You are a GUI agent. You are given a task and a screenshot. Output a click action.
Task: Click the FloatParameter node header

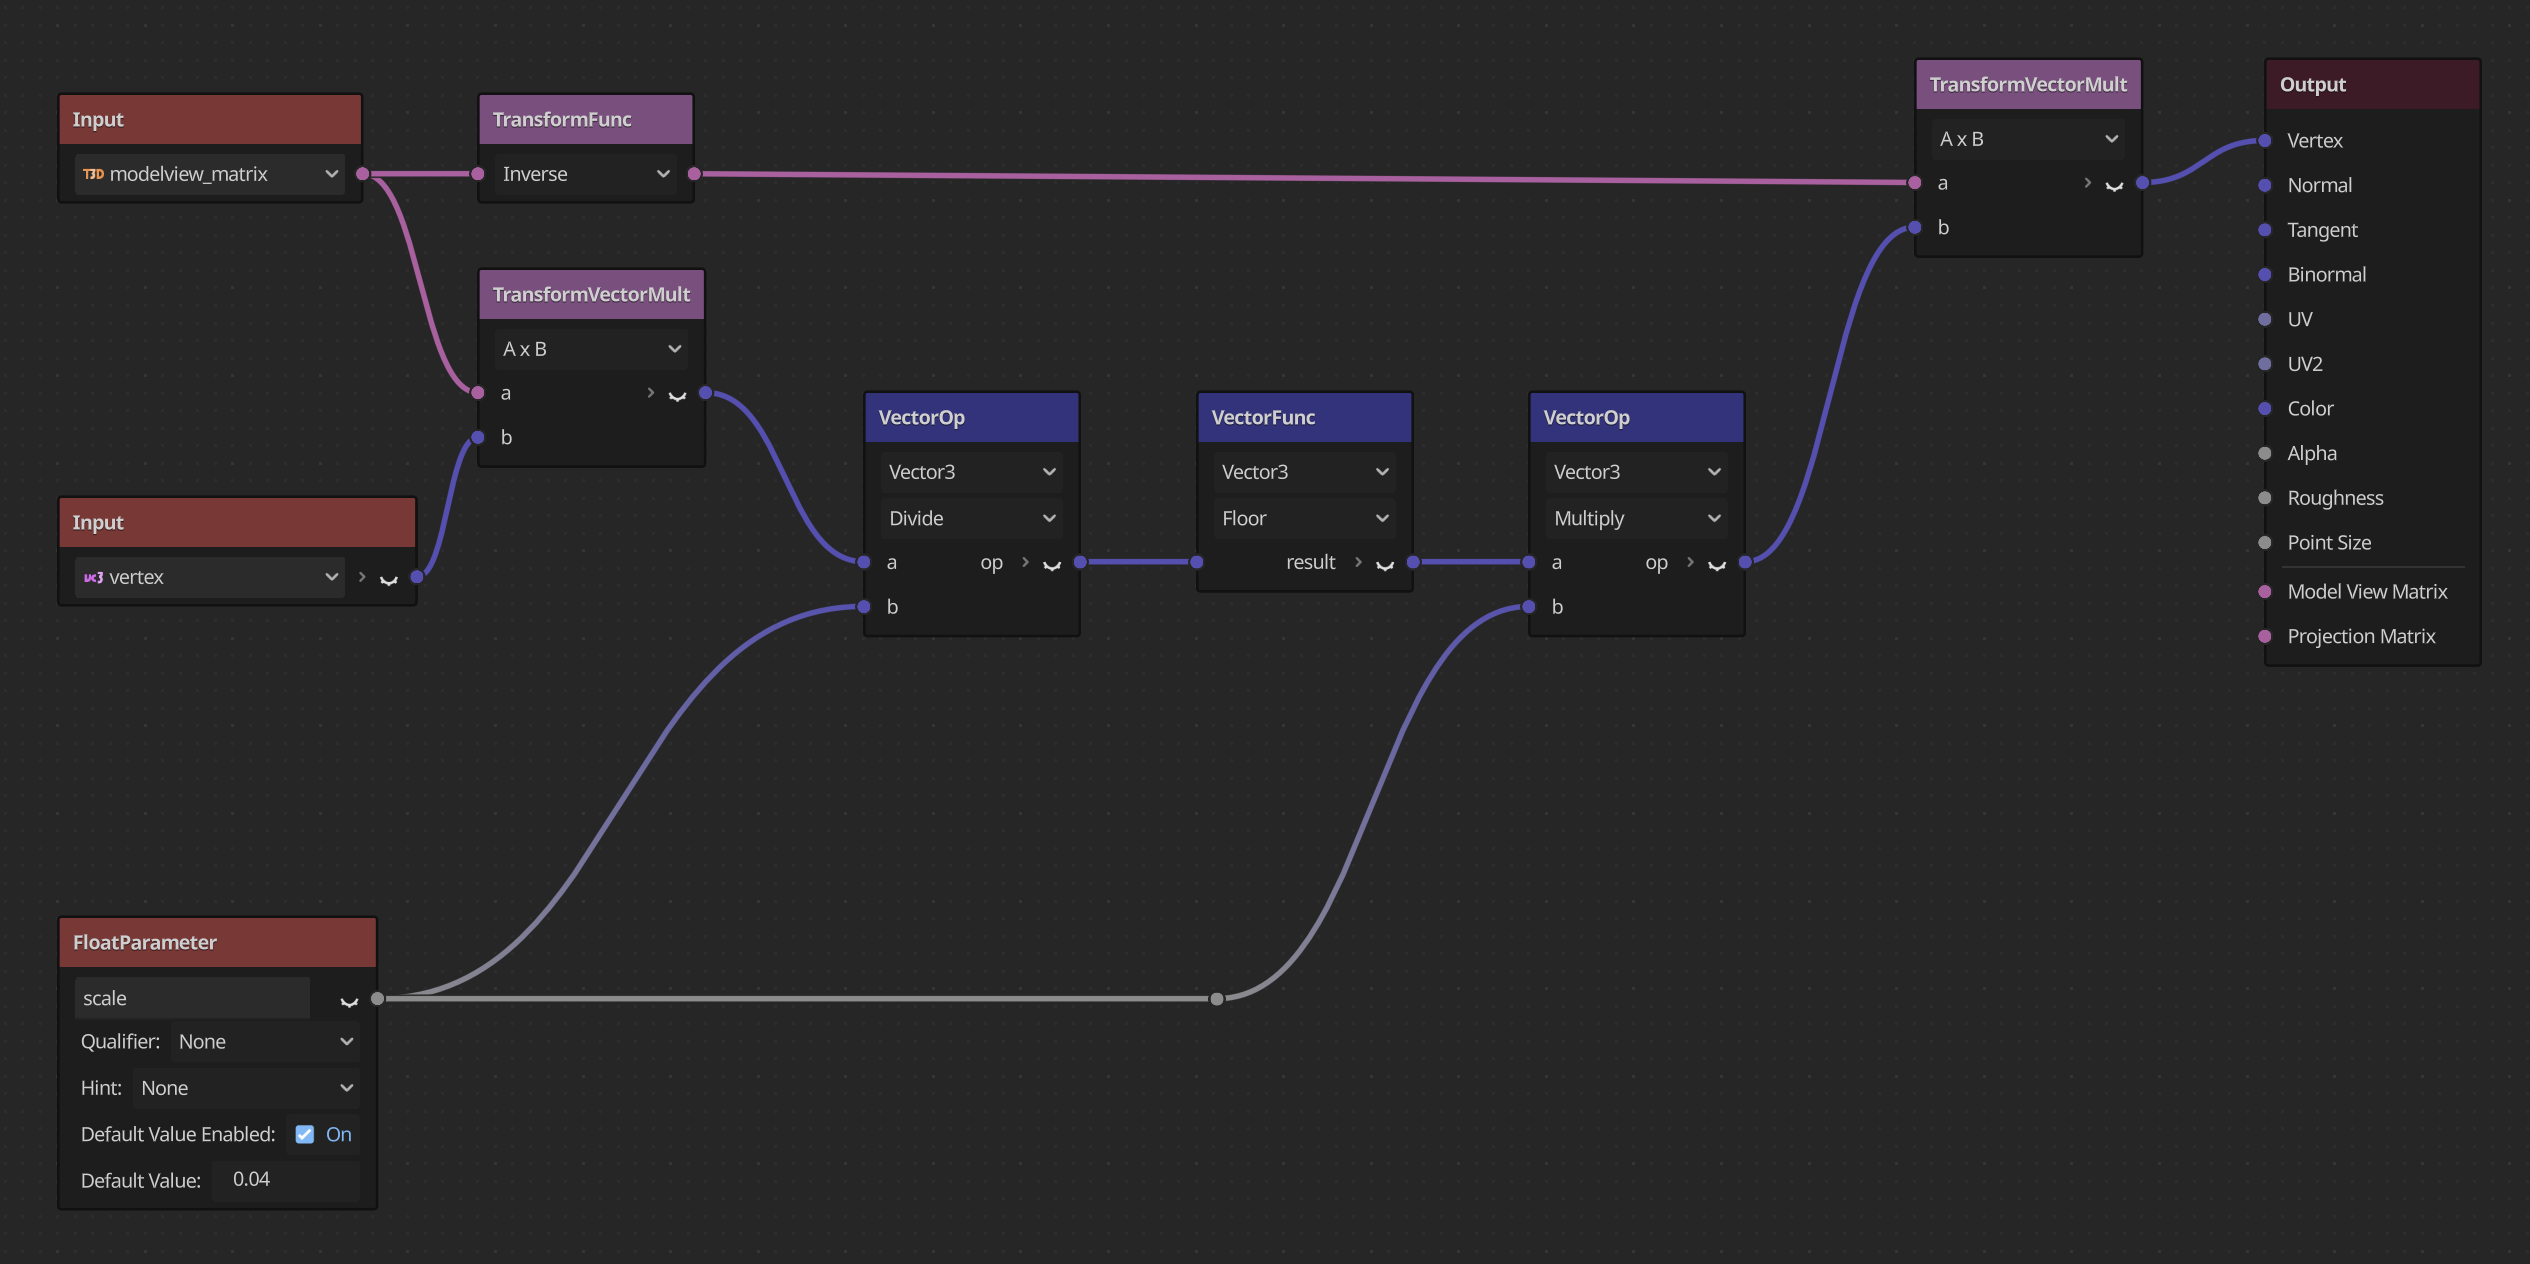click(x=217, y=942)
